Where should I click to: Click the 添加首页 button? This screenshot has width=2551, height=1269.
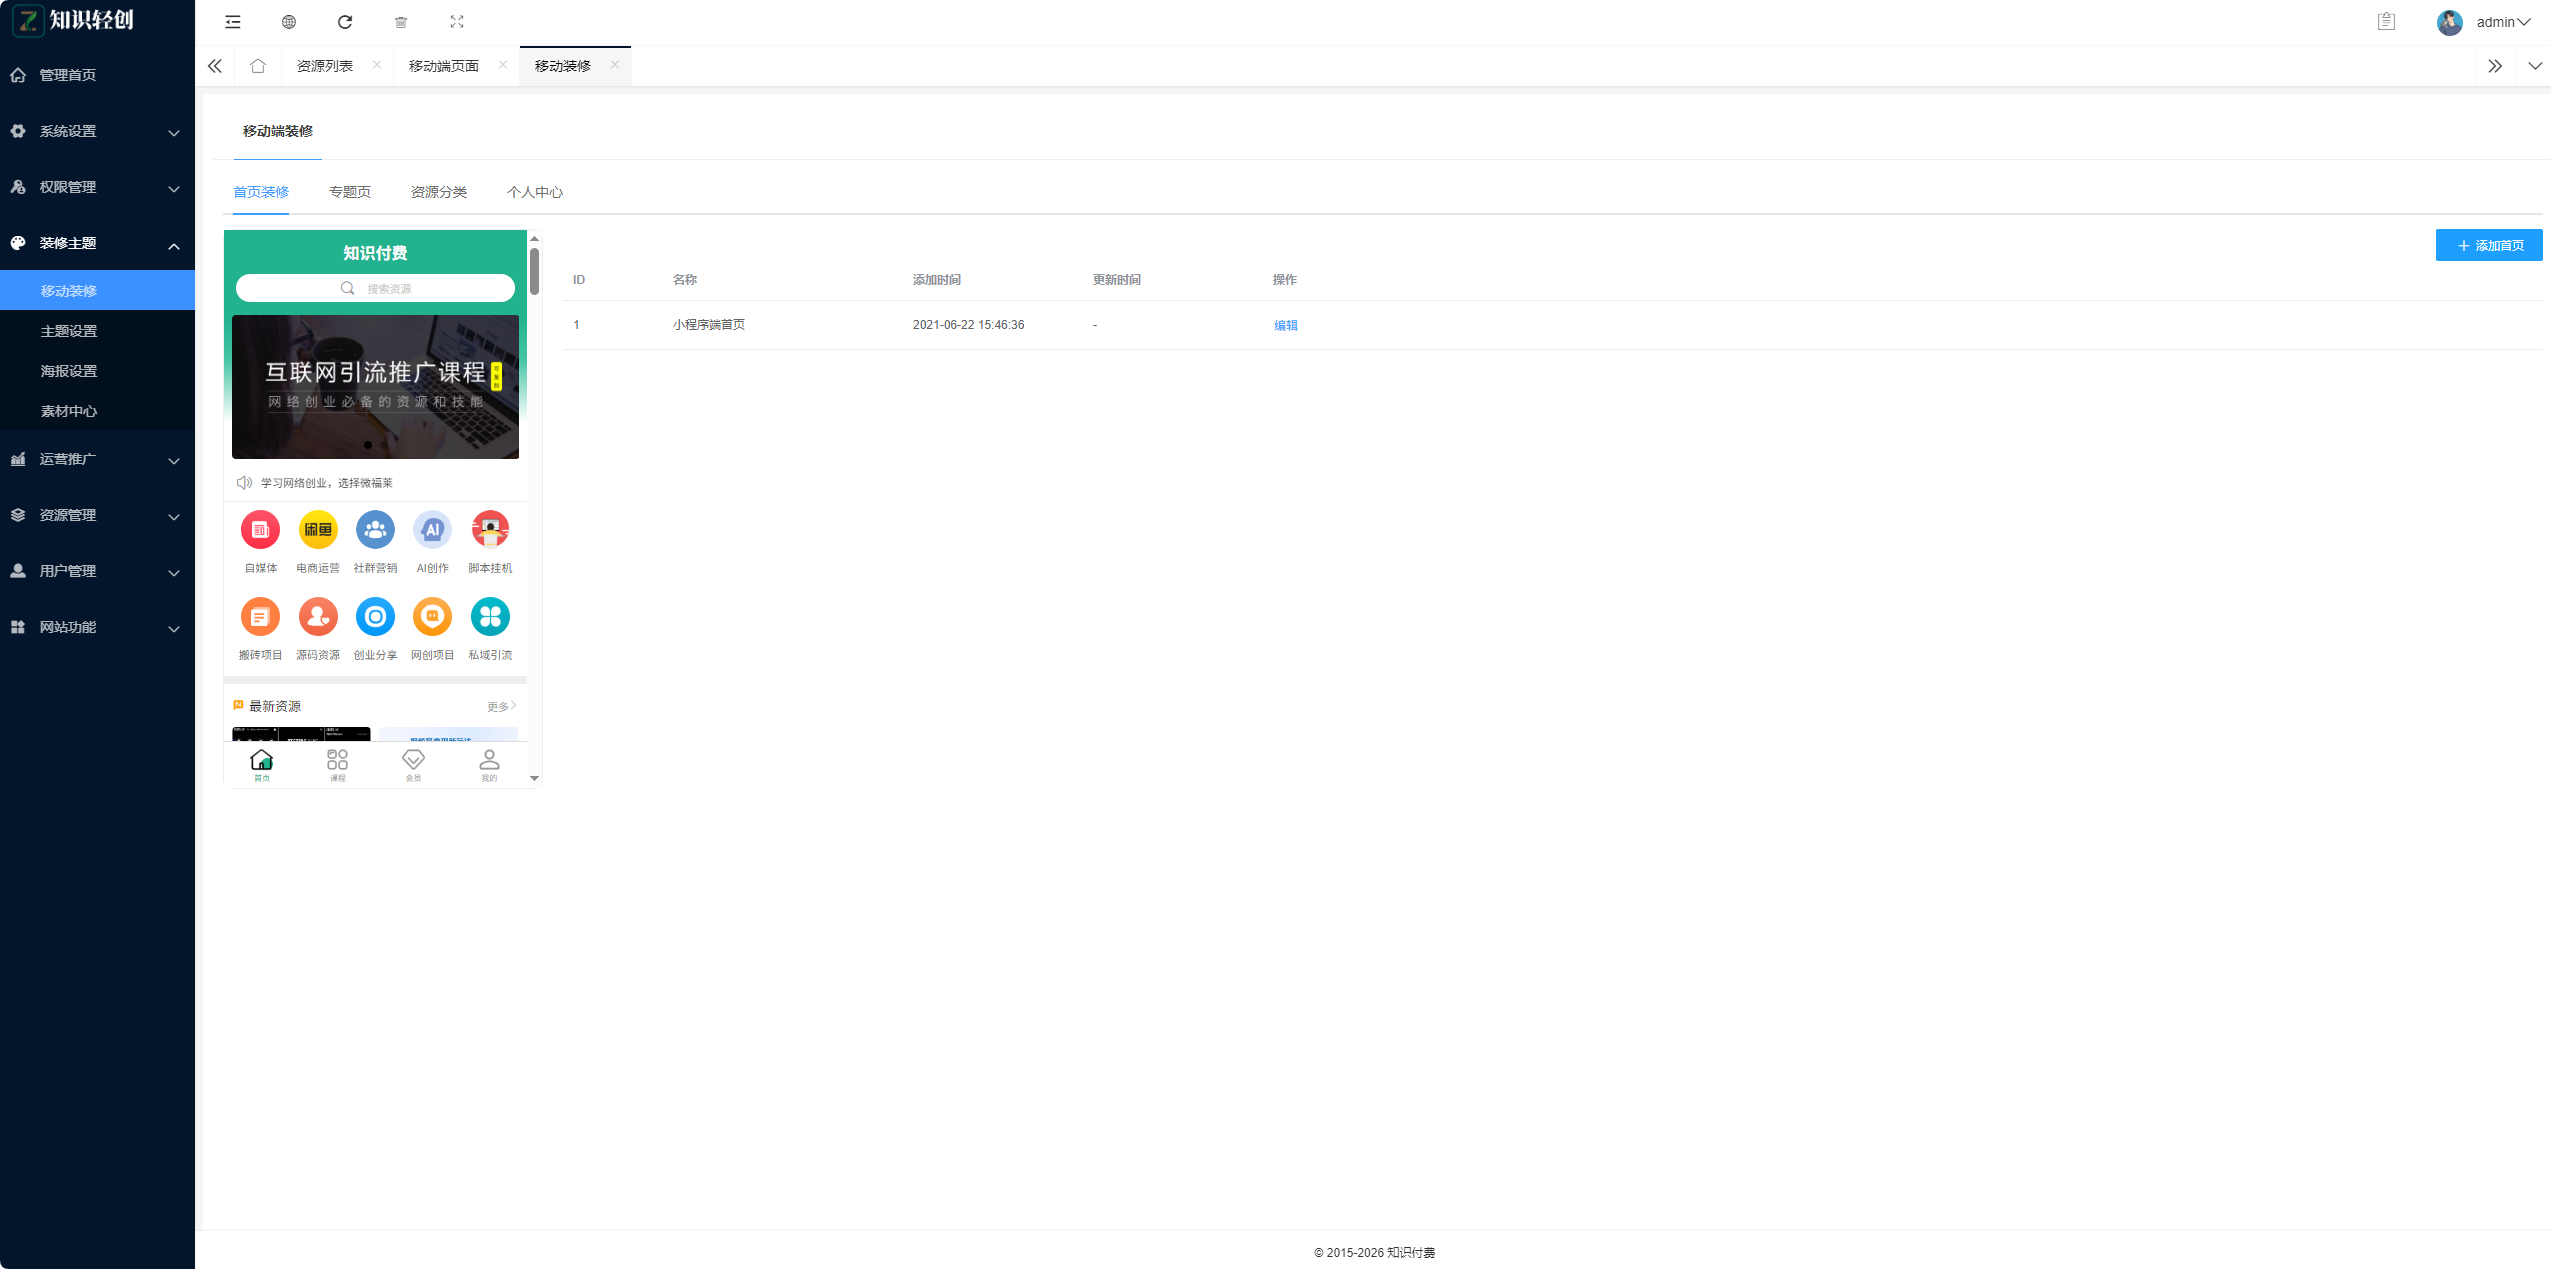pyautogui.click(x=2488, y=245)
